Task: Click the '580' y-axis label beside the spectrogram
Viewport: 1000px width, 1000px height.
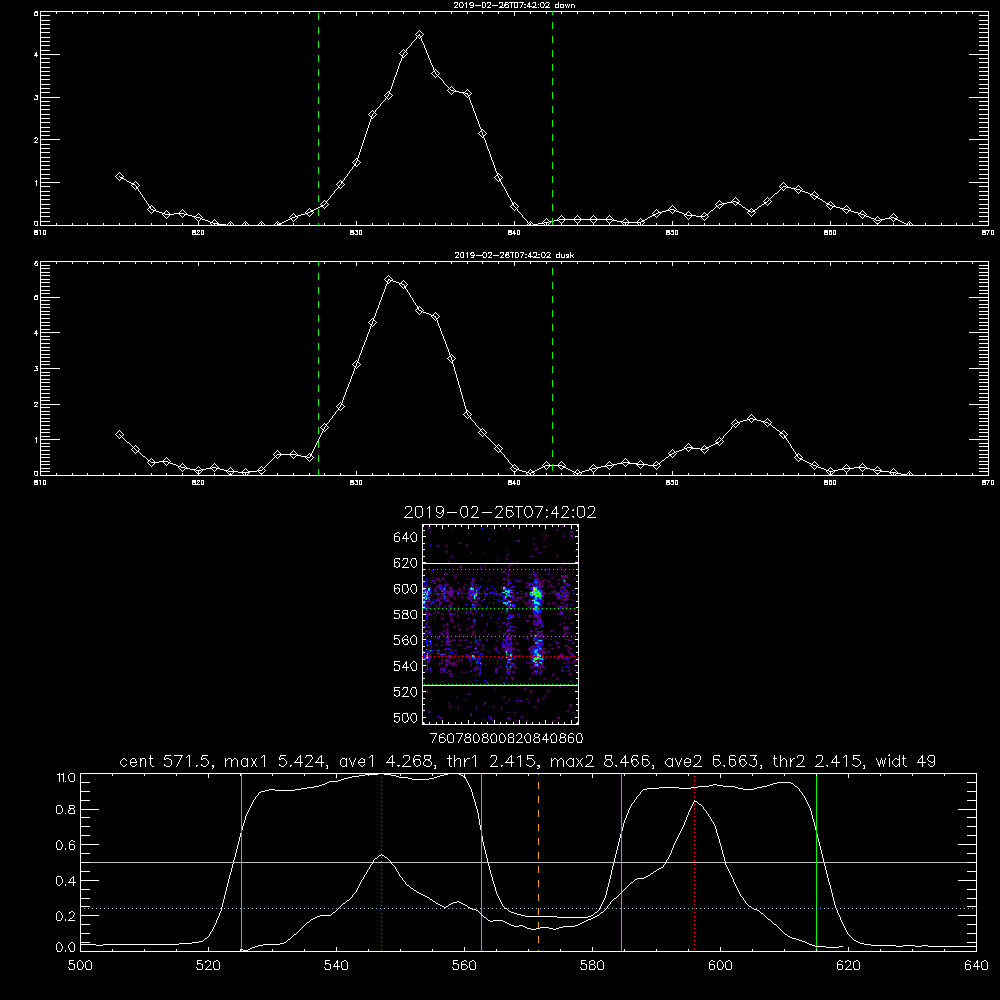Action: point(406,615)
